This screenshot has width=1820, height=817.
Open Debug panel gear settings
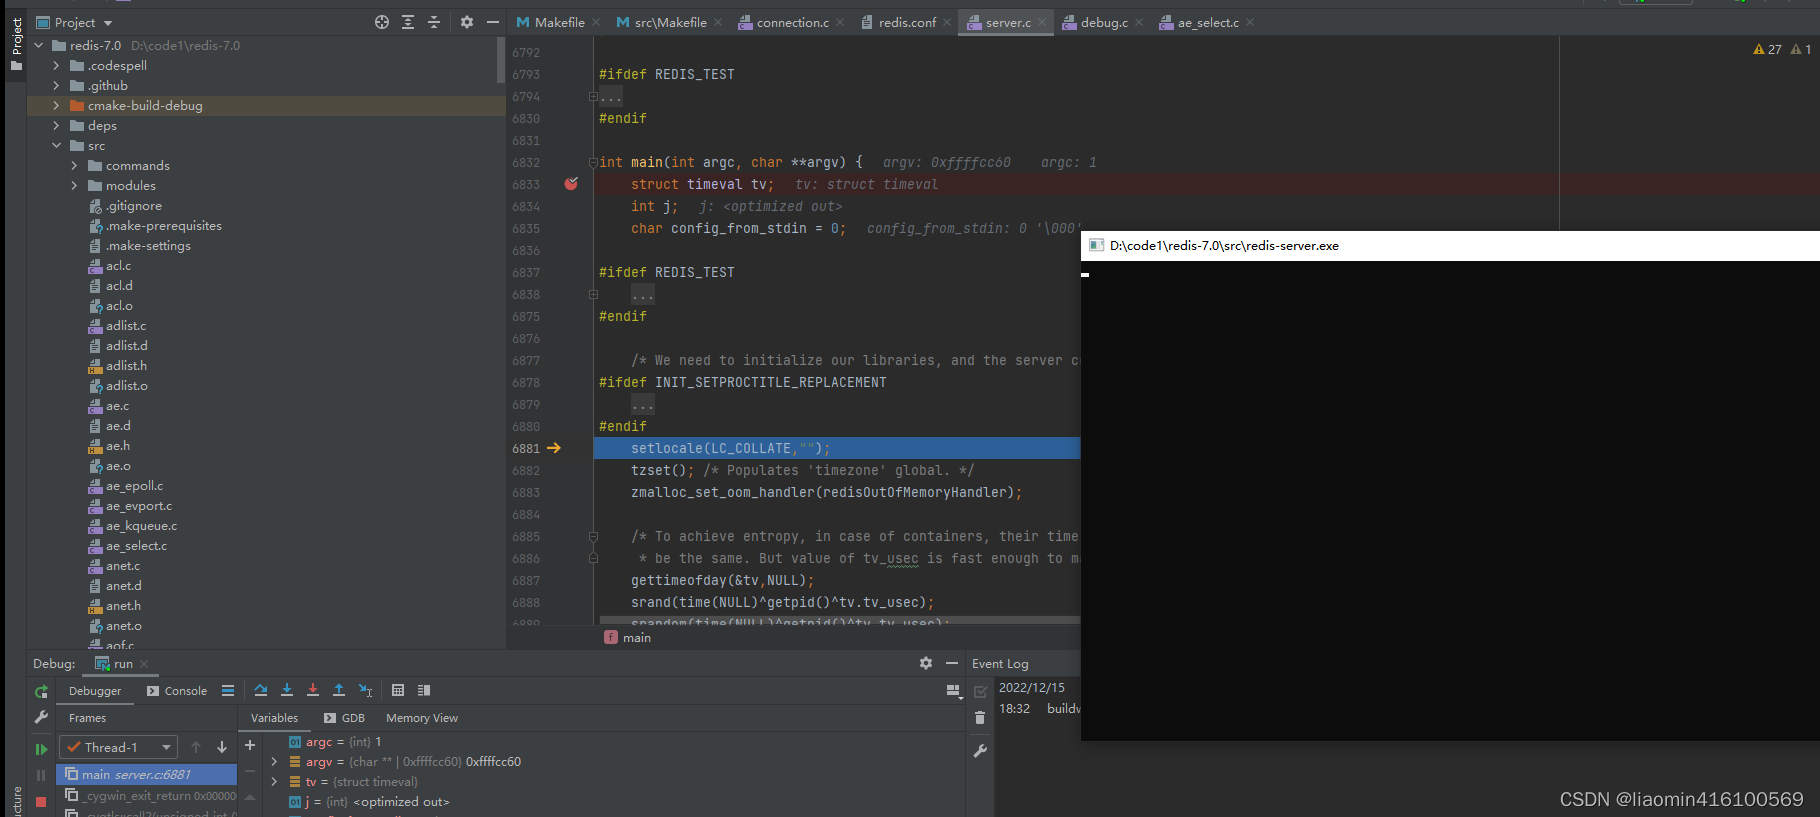(926, 663)
